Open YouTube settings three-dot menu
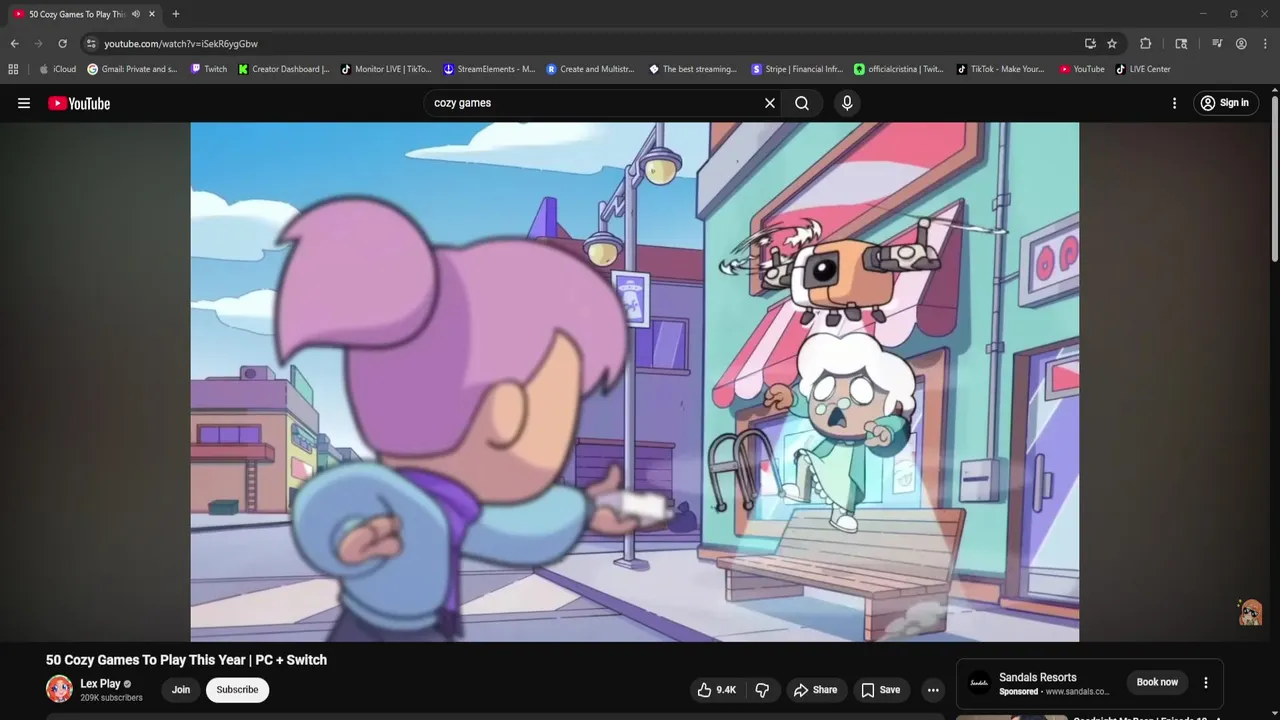Screen dimensions: 1280x720 coord(1174,103)
